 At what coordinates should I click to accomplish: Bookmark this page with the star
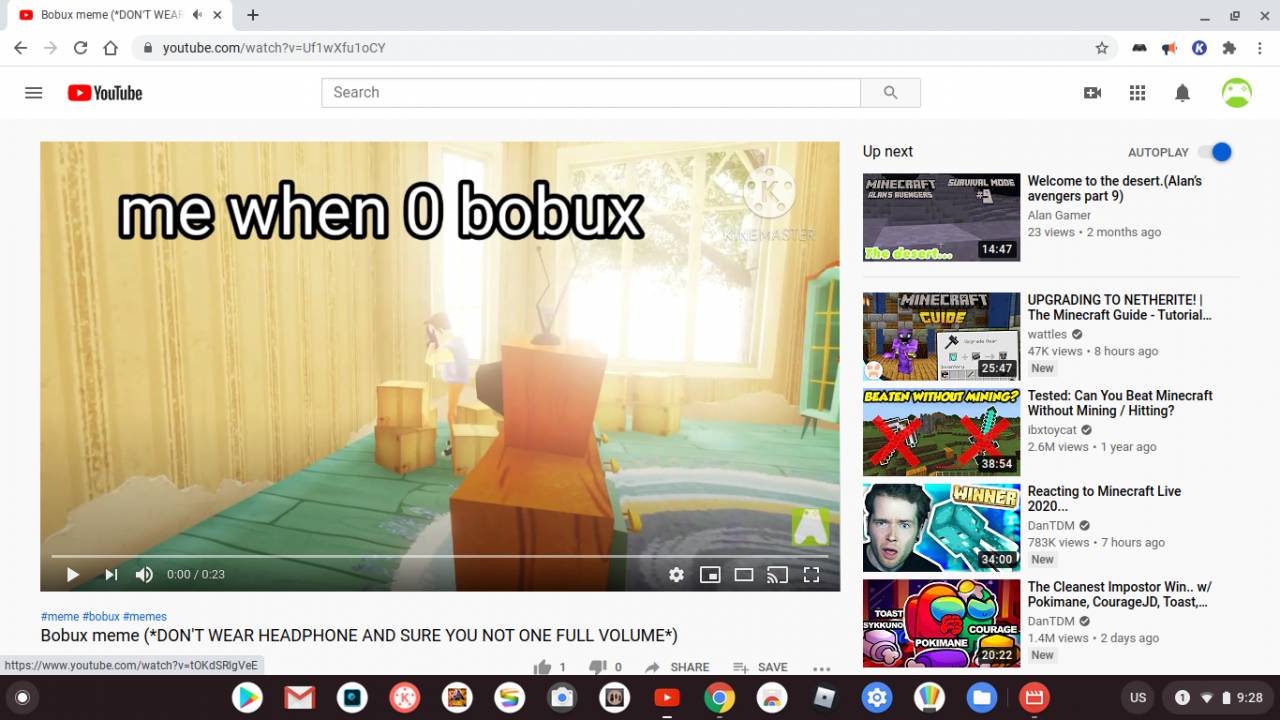pyautogui.click(x=1101, y=48)
